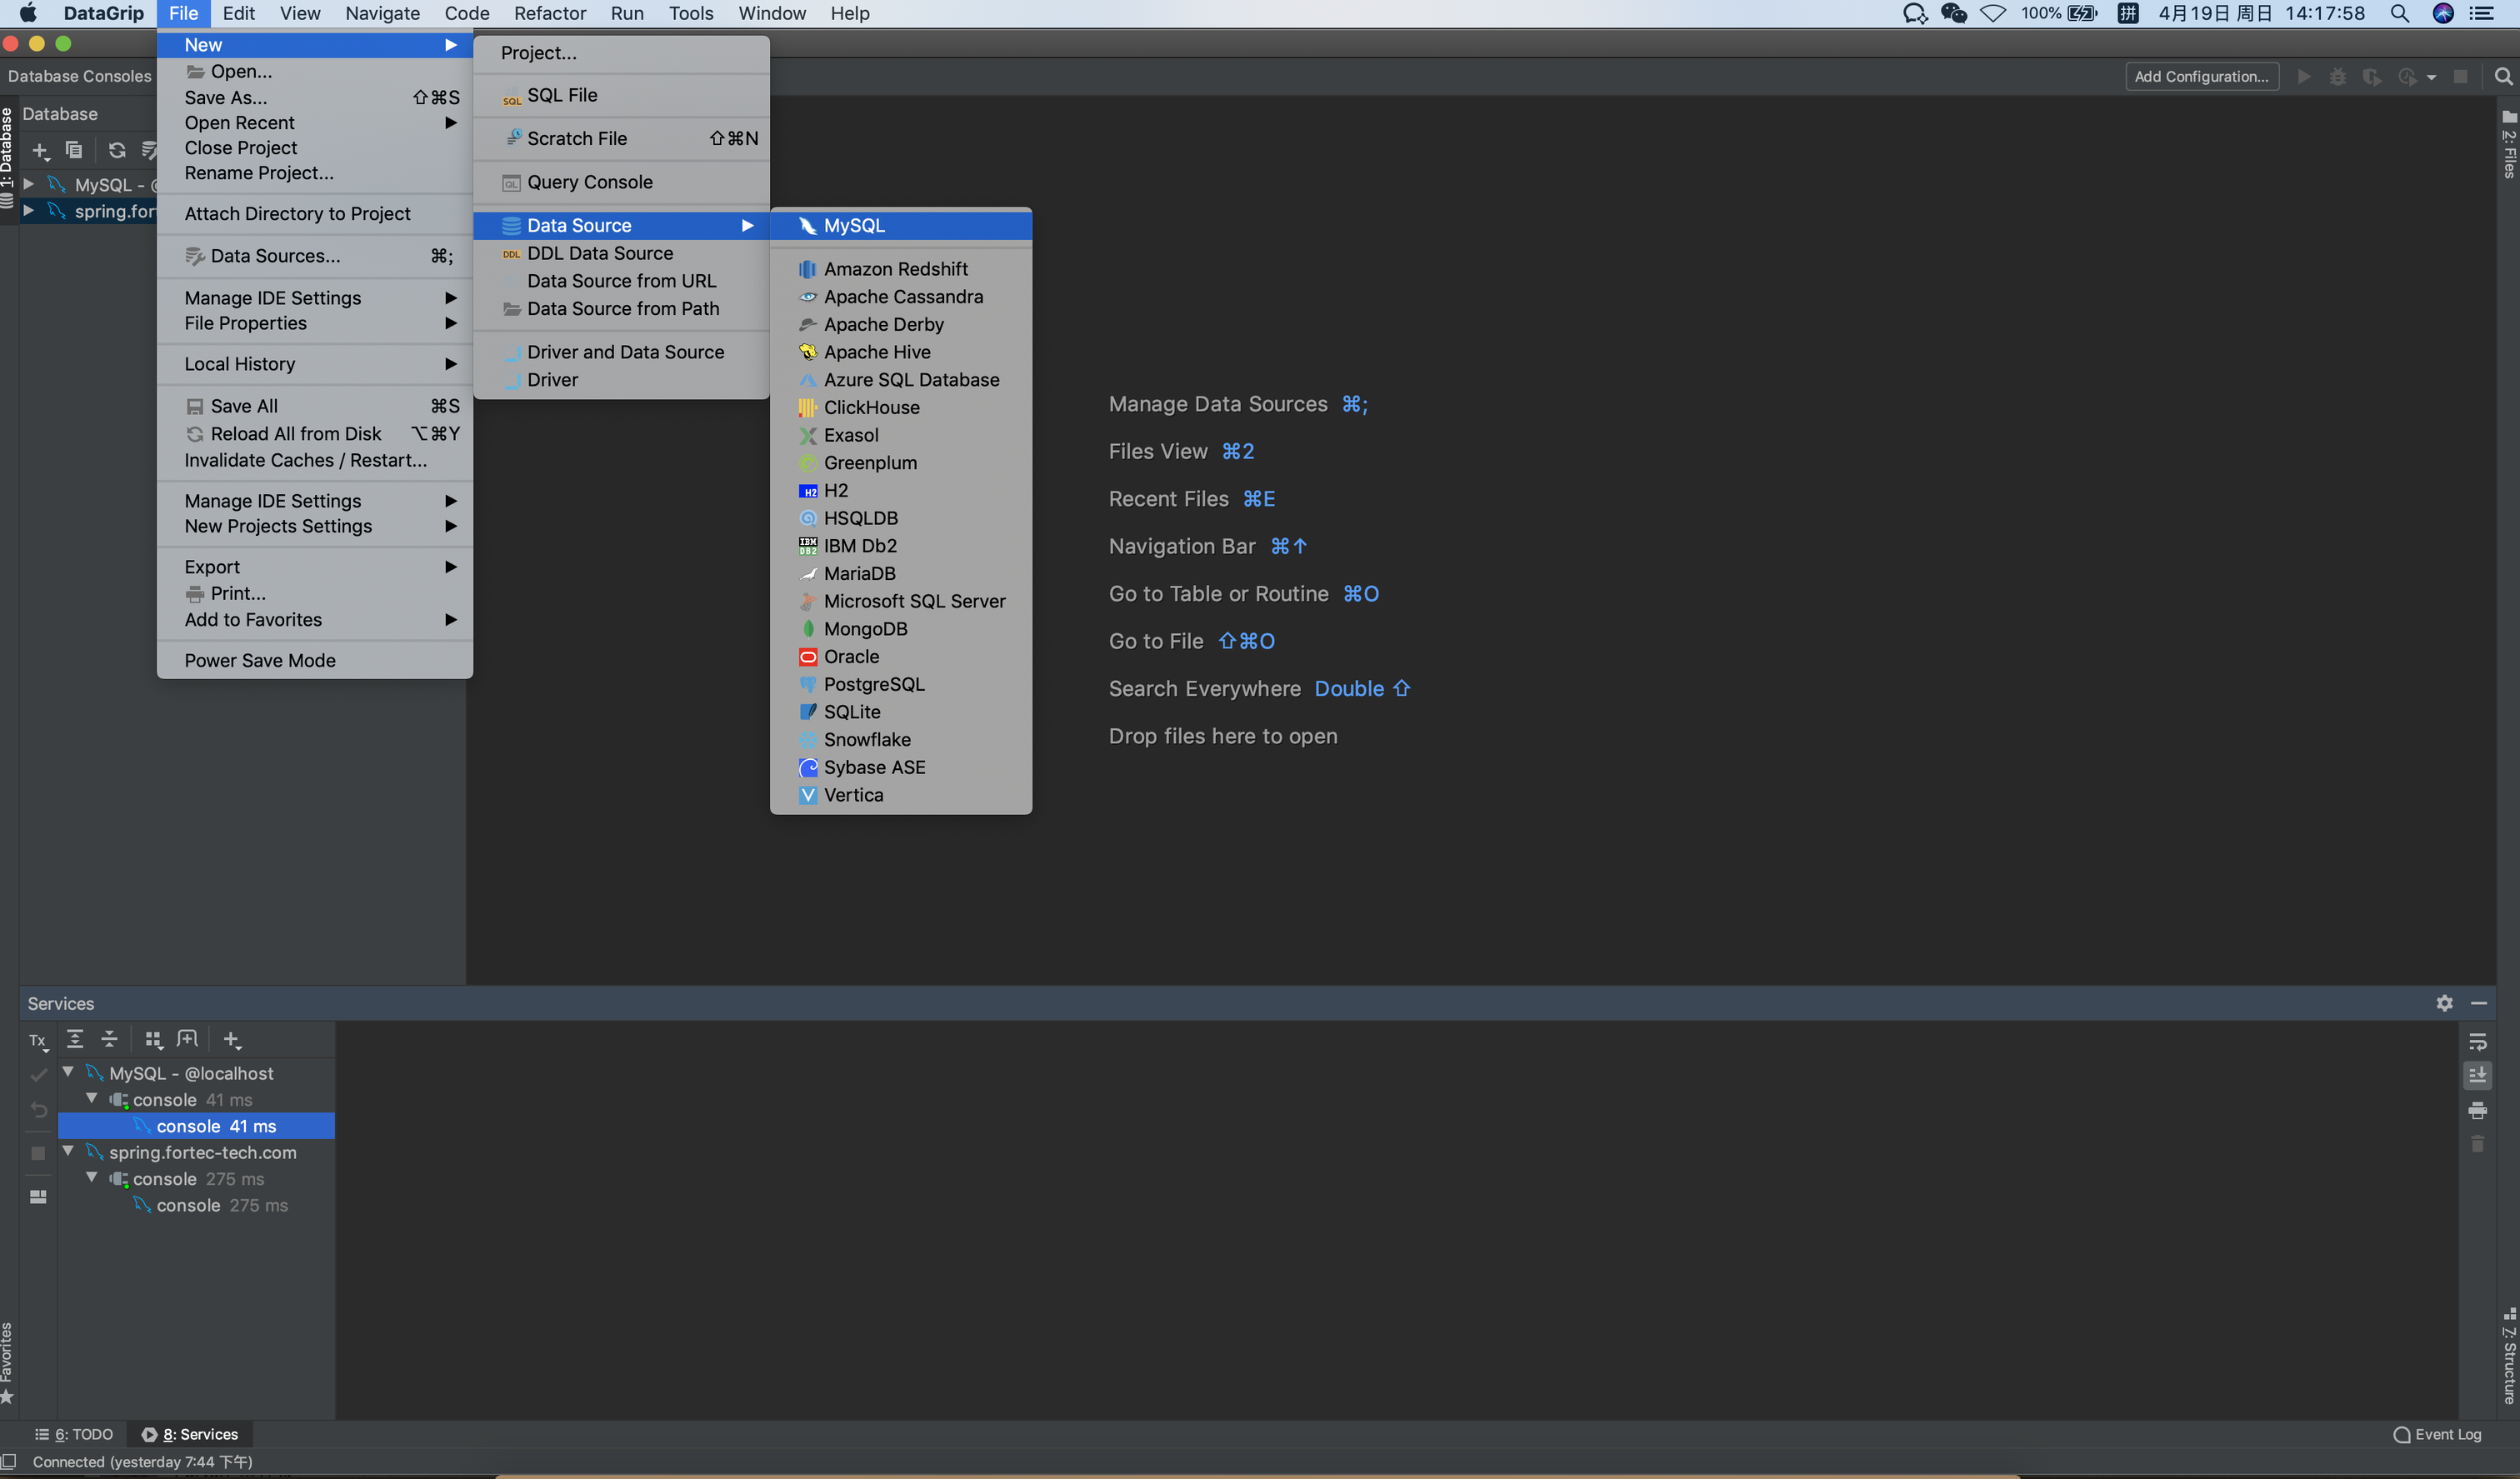
Task: Click Tx transaction mode icon in Services
Action: click(38, 1041)
